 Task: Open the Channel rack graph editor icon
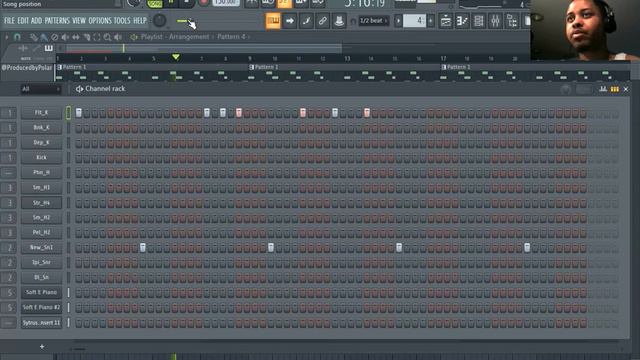603,89
